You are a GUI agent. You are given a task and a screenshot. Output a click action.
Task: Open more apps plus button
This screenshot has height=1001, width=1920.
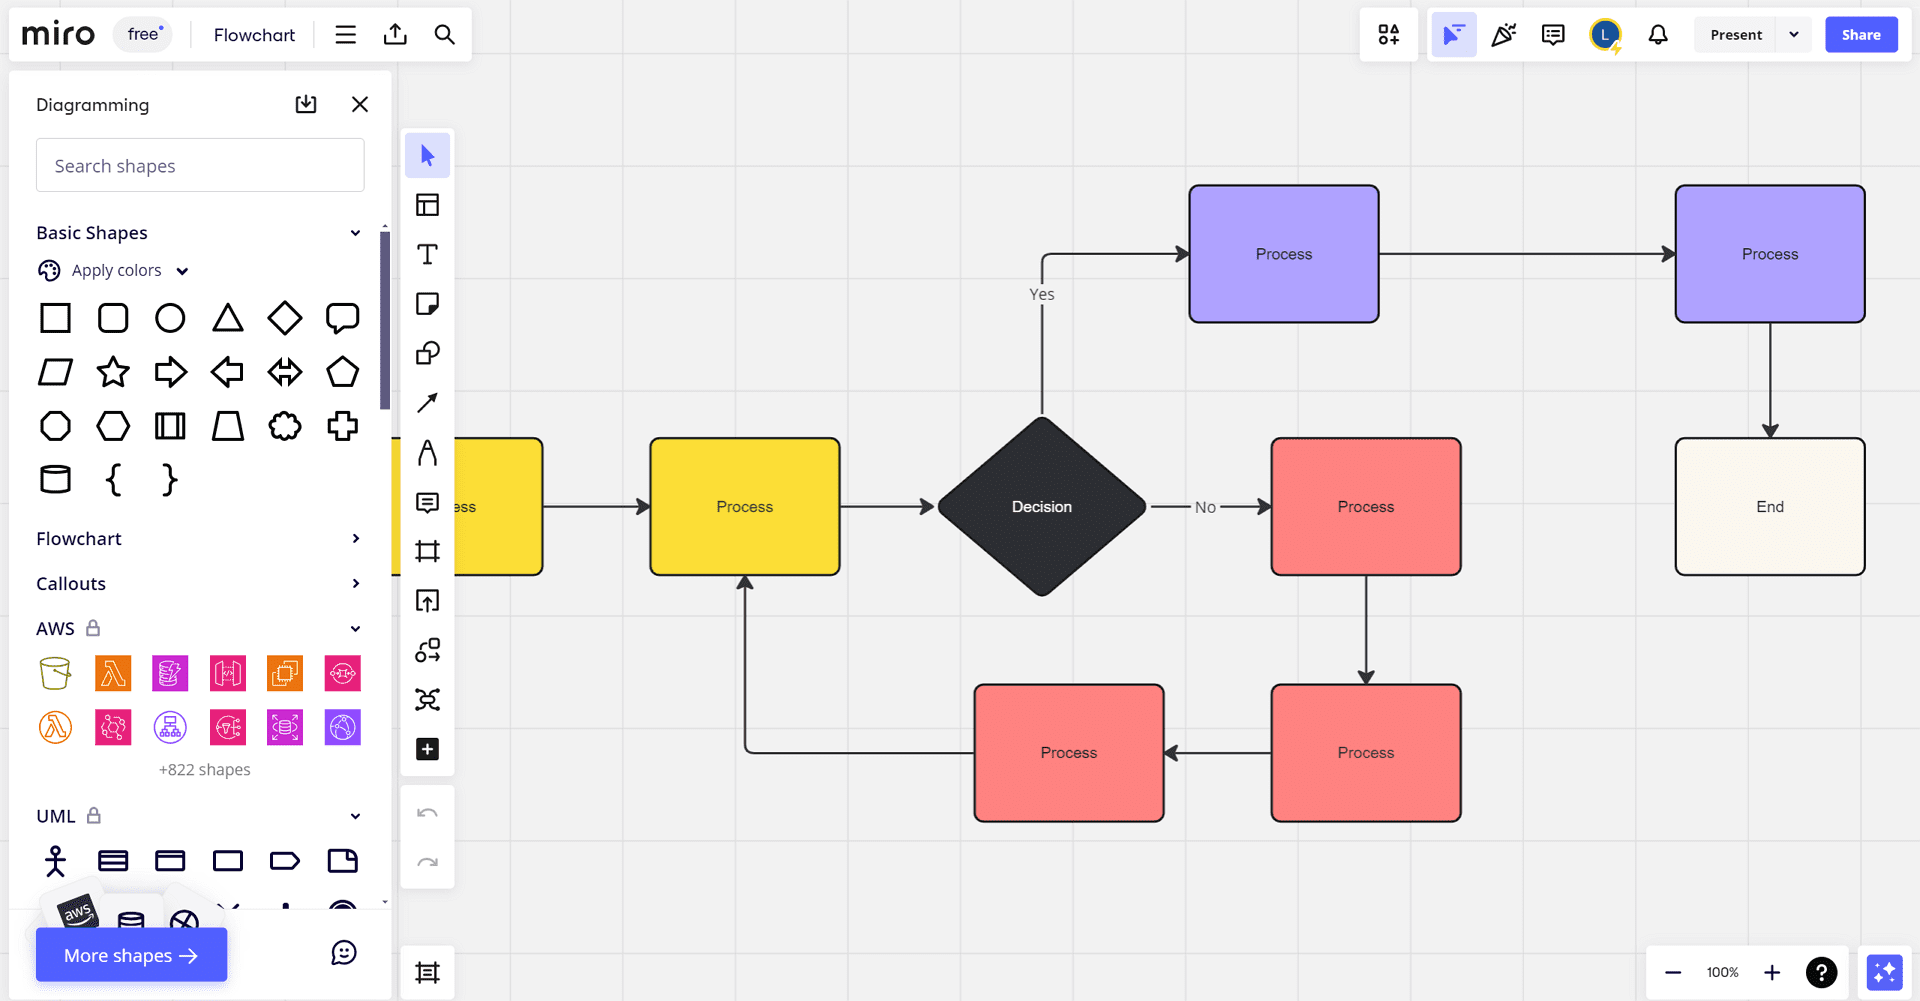point(427,749)
